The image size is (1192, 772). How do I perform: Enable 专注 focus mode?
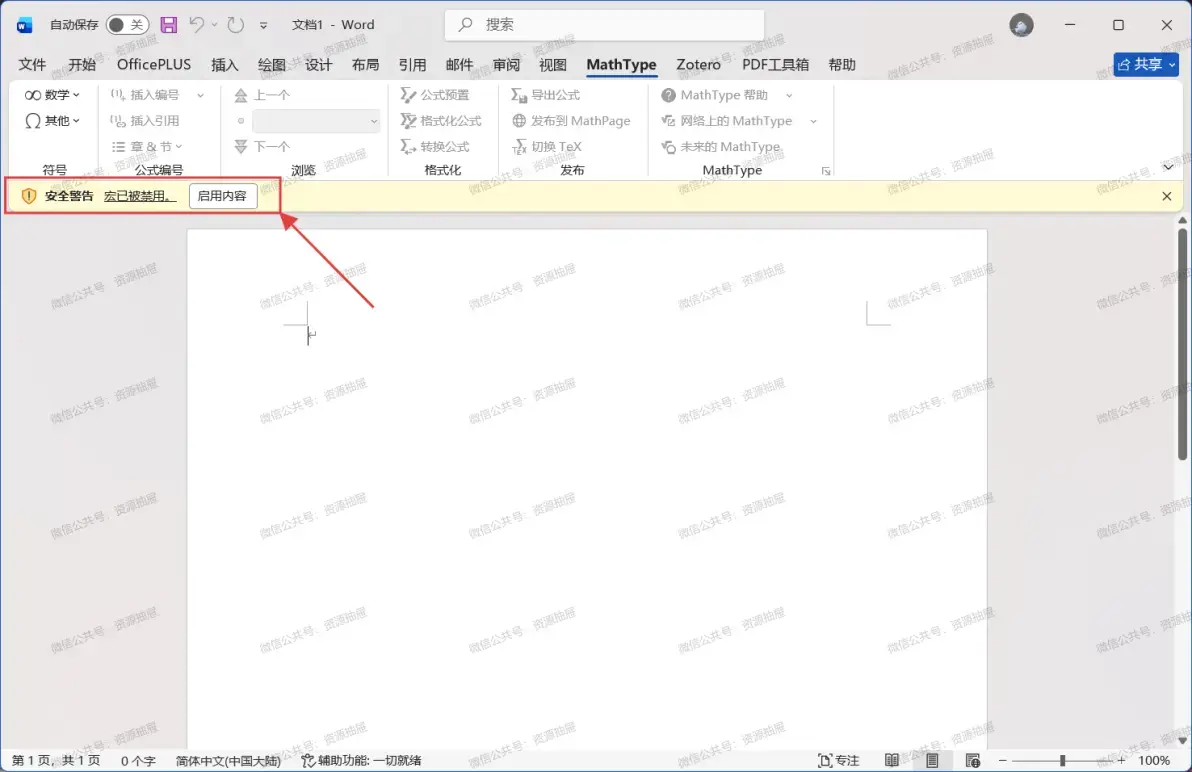(839, 760)
